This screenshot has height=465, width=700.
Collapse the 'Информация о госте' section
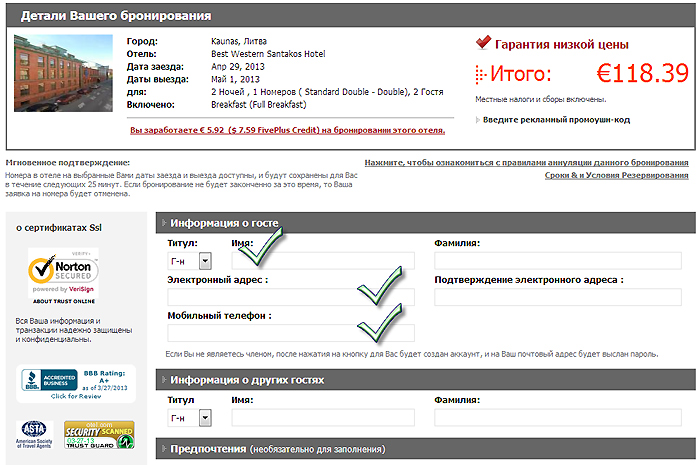pyautogui.click(x=164, y=223)
